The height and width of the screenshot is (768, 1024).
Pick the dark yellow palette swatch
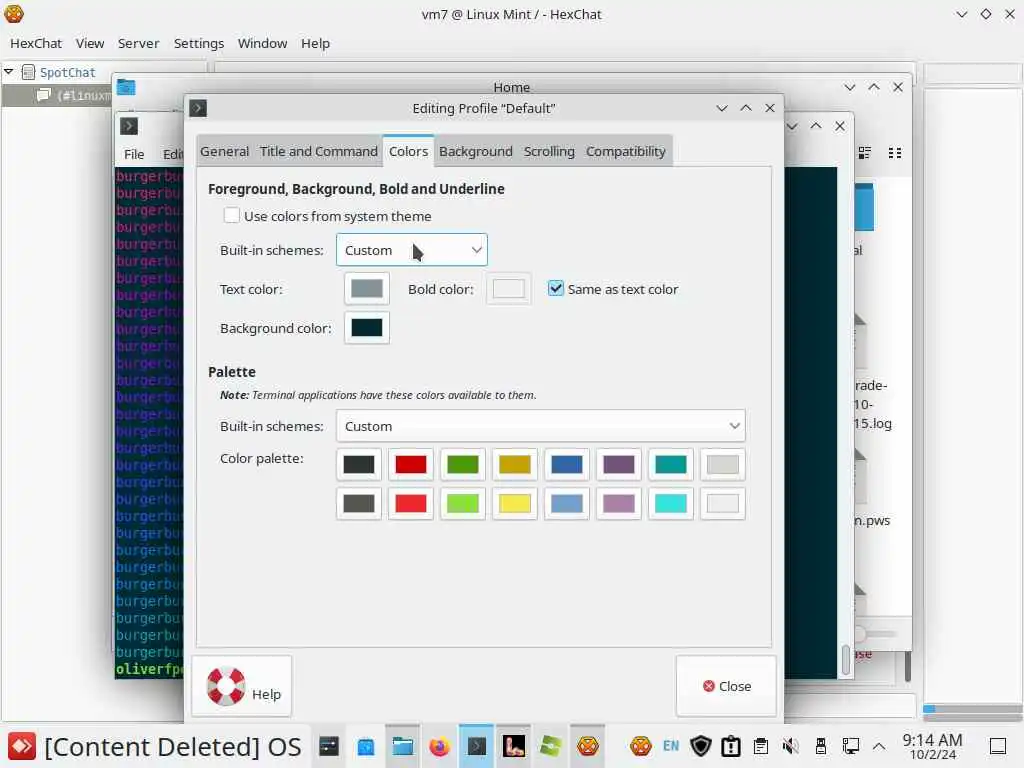coord(515,464)
